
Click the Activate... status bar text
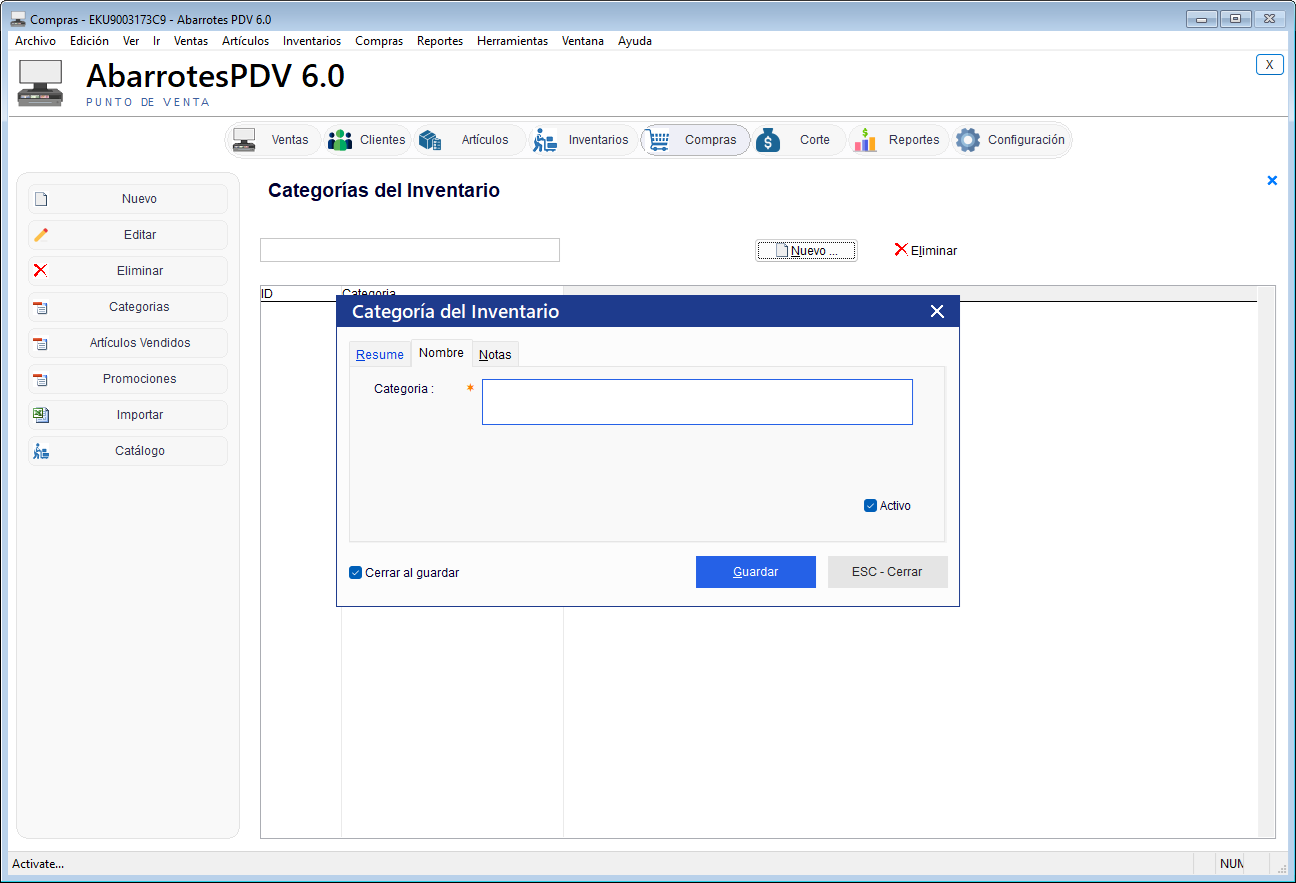38,864
